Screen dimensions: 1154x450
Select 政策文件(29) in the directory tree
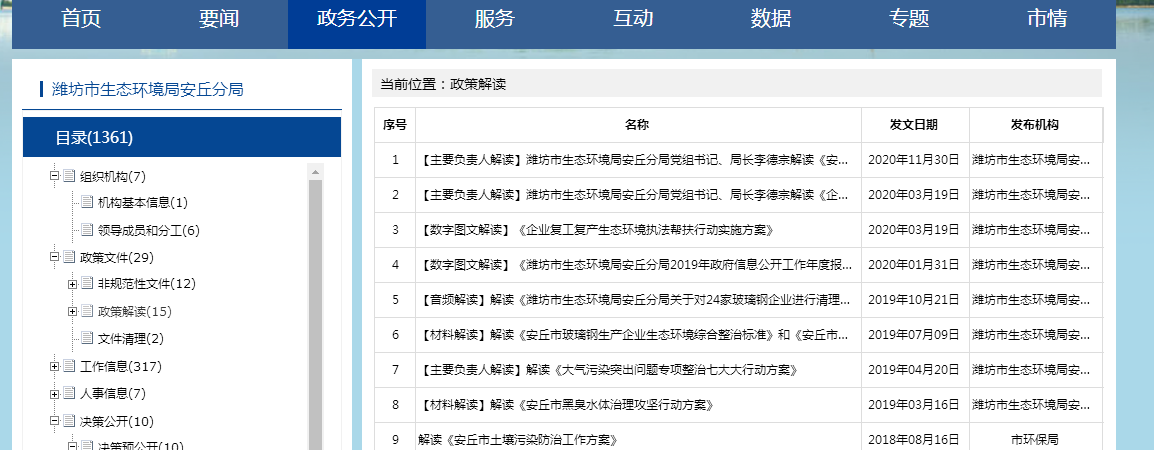coord(116,258)
